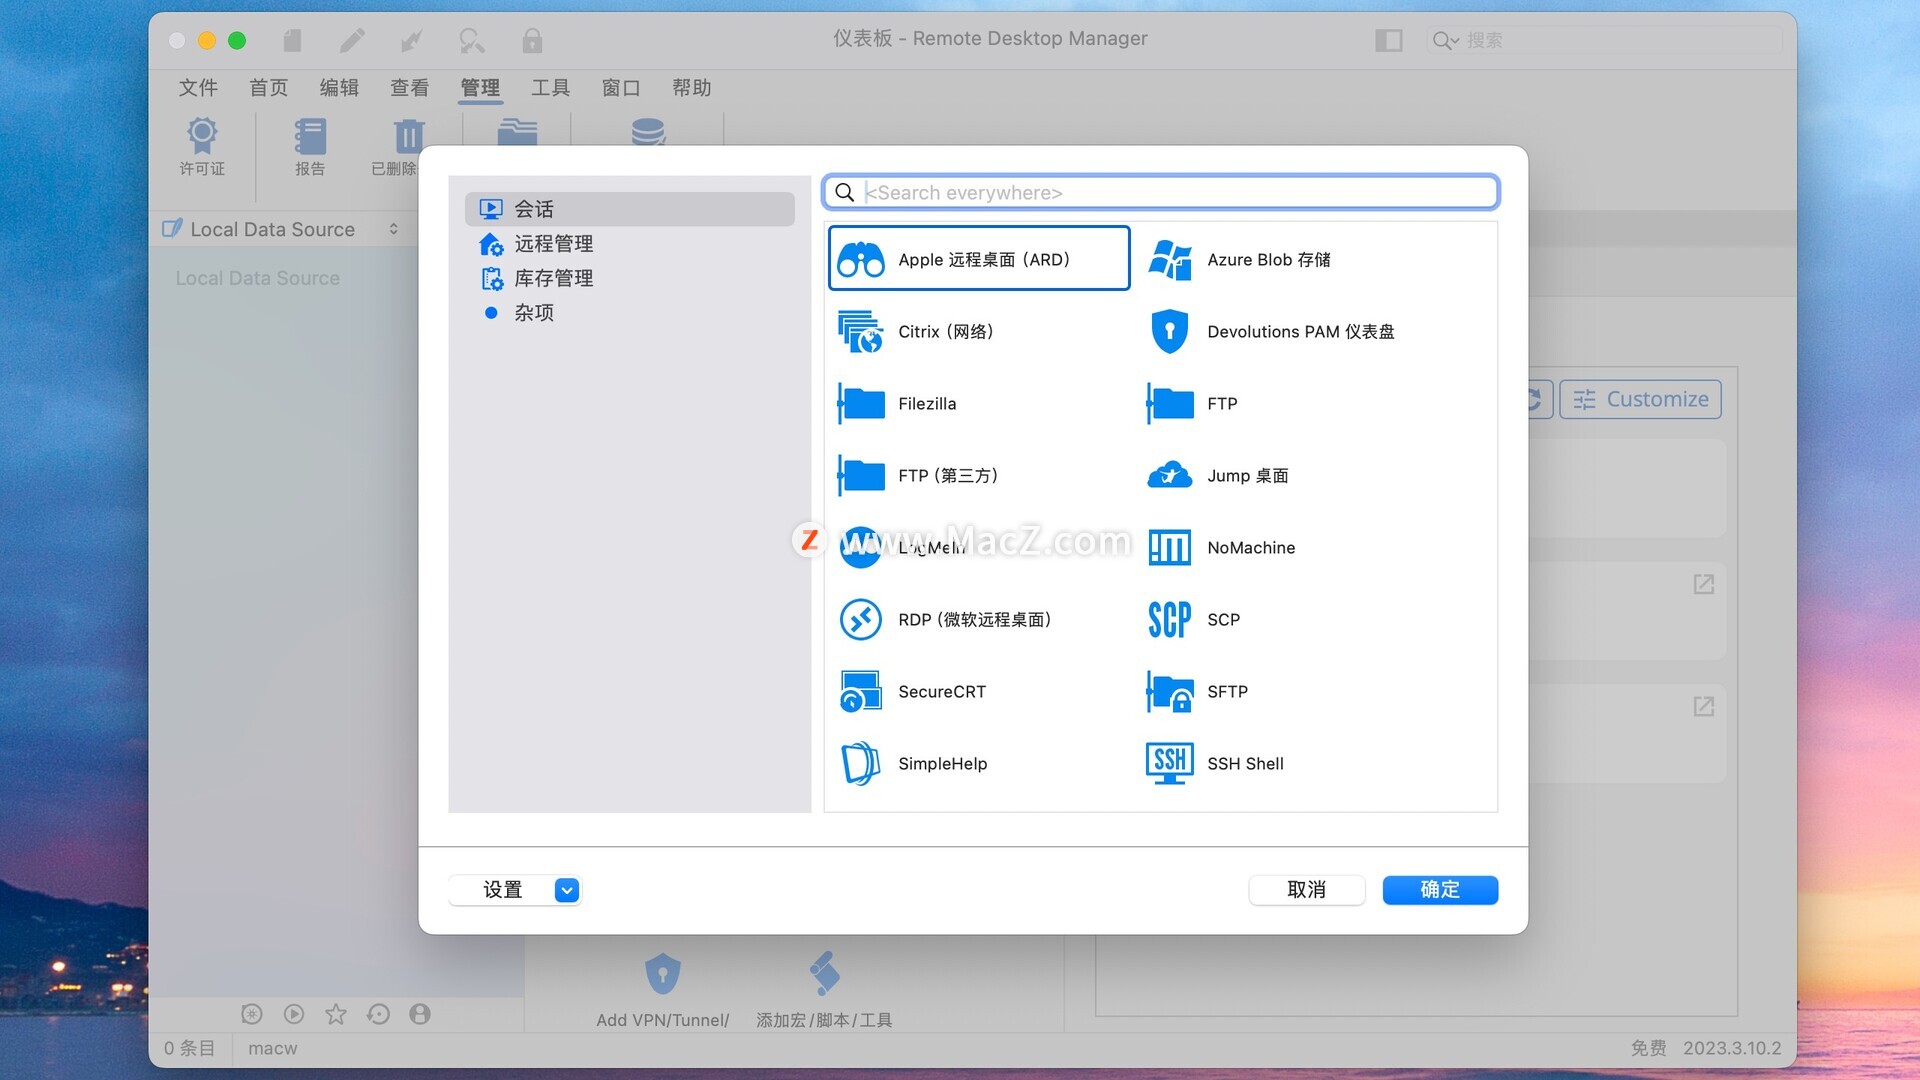The width and height of the screenshot is (1920, 1080).
Task: Open the 远程管理 category in sidebar
Action: 553,244
